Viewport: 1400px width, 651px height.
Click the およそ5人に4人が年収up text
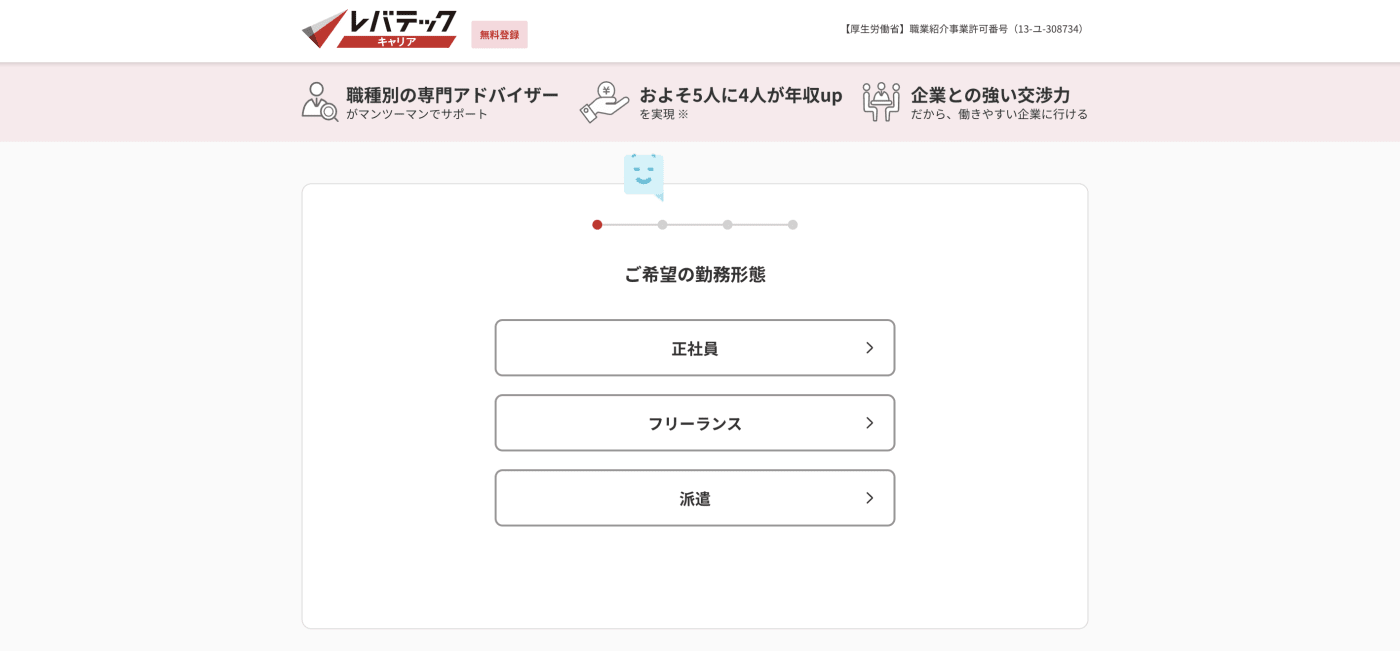pos(740,95)
